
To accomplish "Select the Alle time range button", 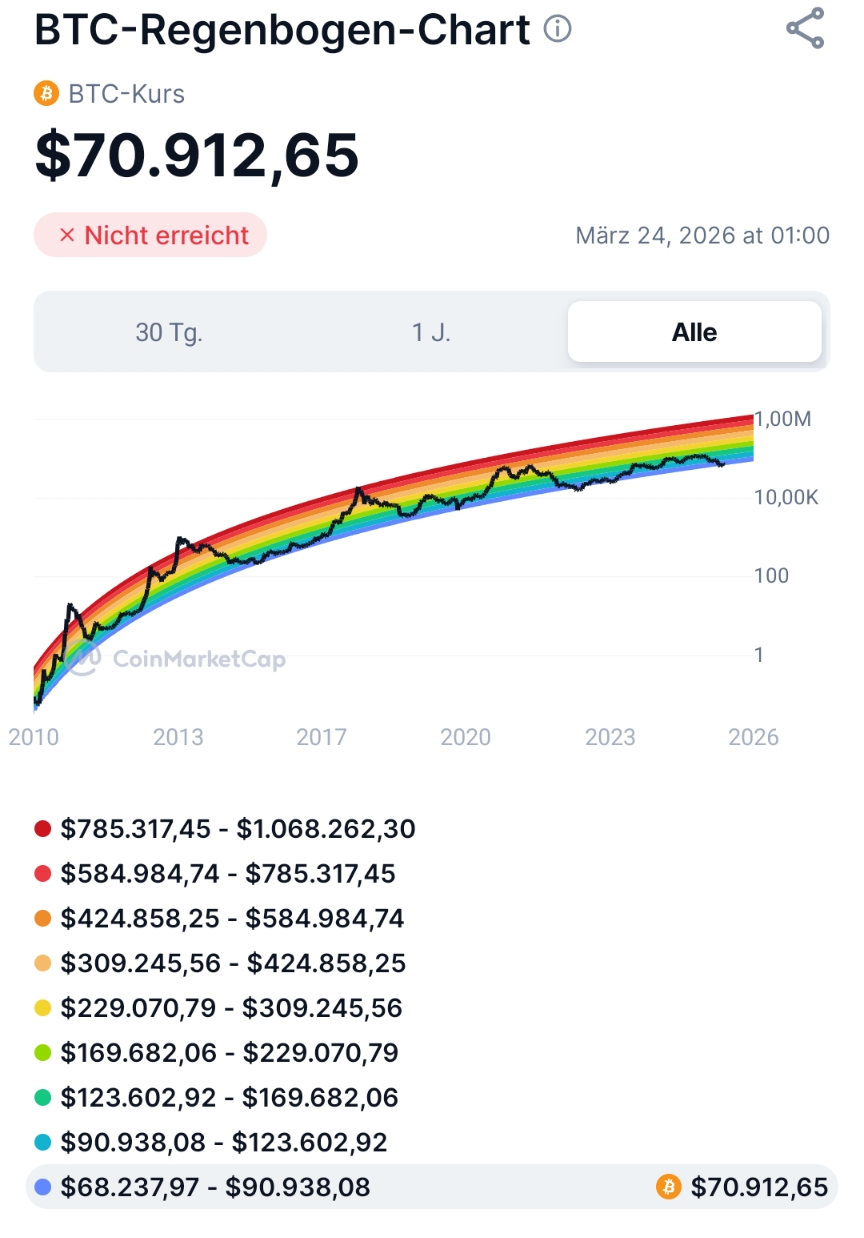I will [694, 331].
